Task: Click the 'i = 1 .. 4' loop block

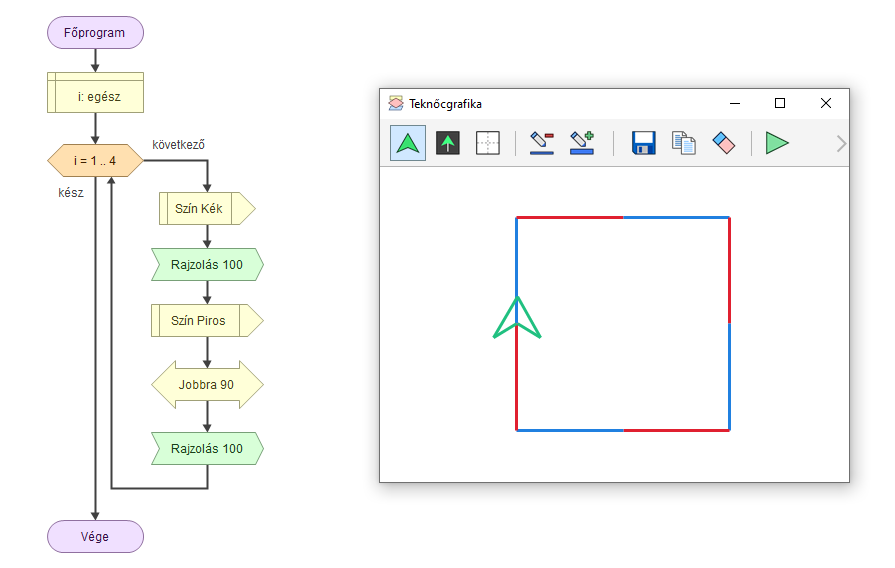Action: coord(95,160)
